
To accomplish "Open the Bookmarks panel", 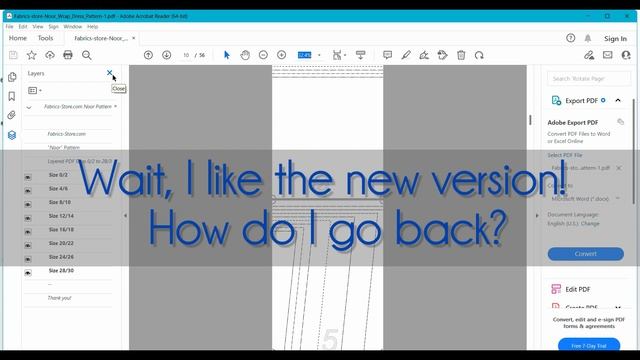I will pyautogui.click(x=12, y=96).
